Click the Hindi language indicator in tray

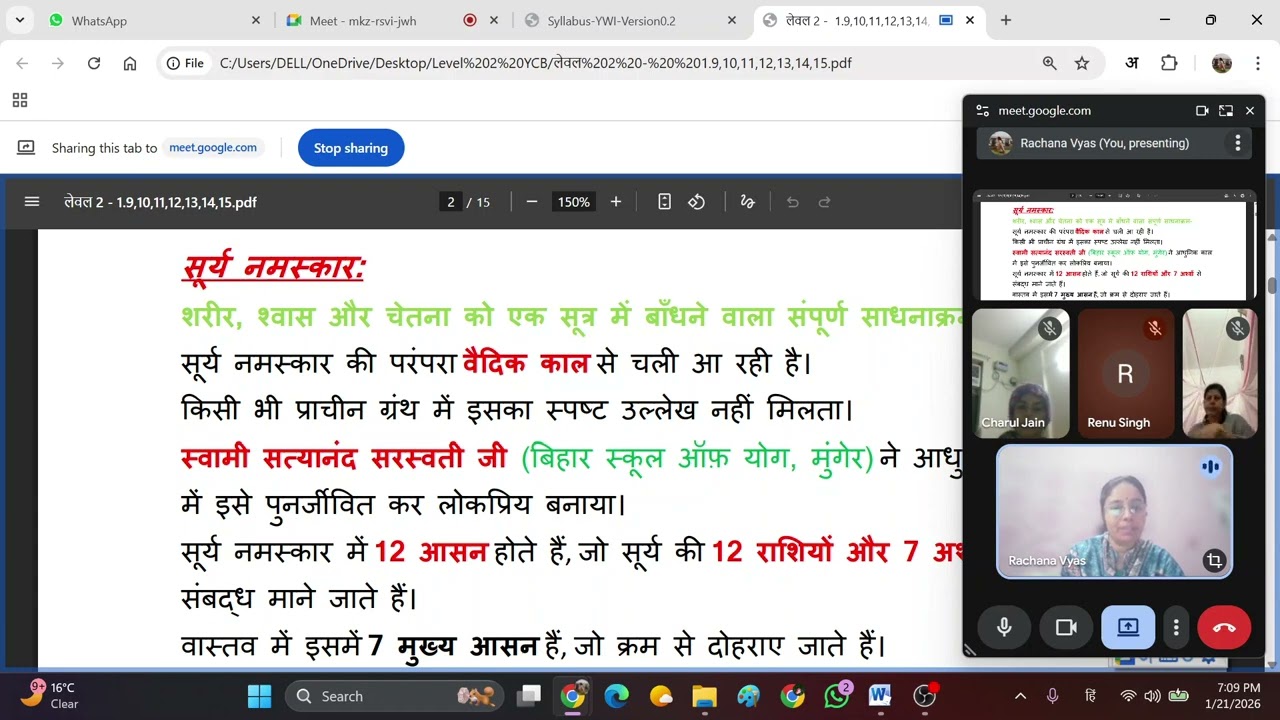[x=1091, y=696]
